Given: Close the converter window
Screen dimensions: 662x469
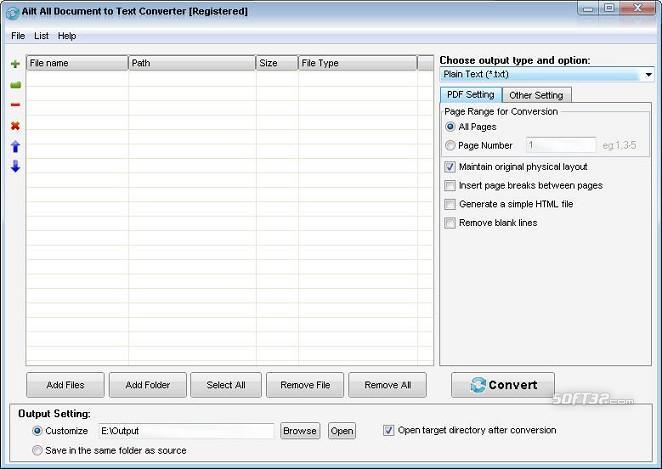Looking at the screenshot, I should pos(638,8).
